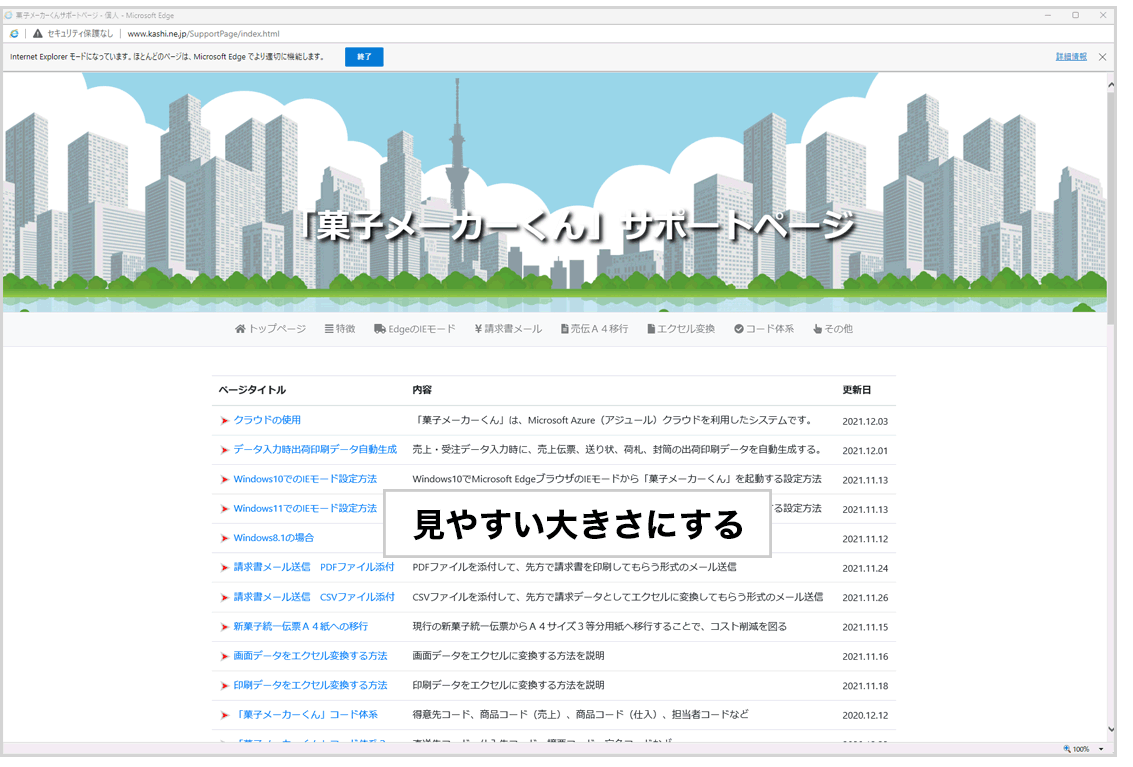Click the zoom magnifier icon in status bar

(x=1067, y=749)
